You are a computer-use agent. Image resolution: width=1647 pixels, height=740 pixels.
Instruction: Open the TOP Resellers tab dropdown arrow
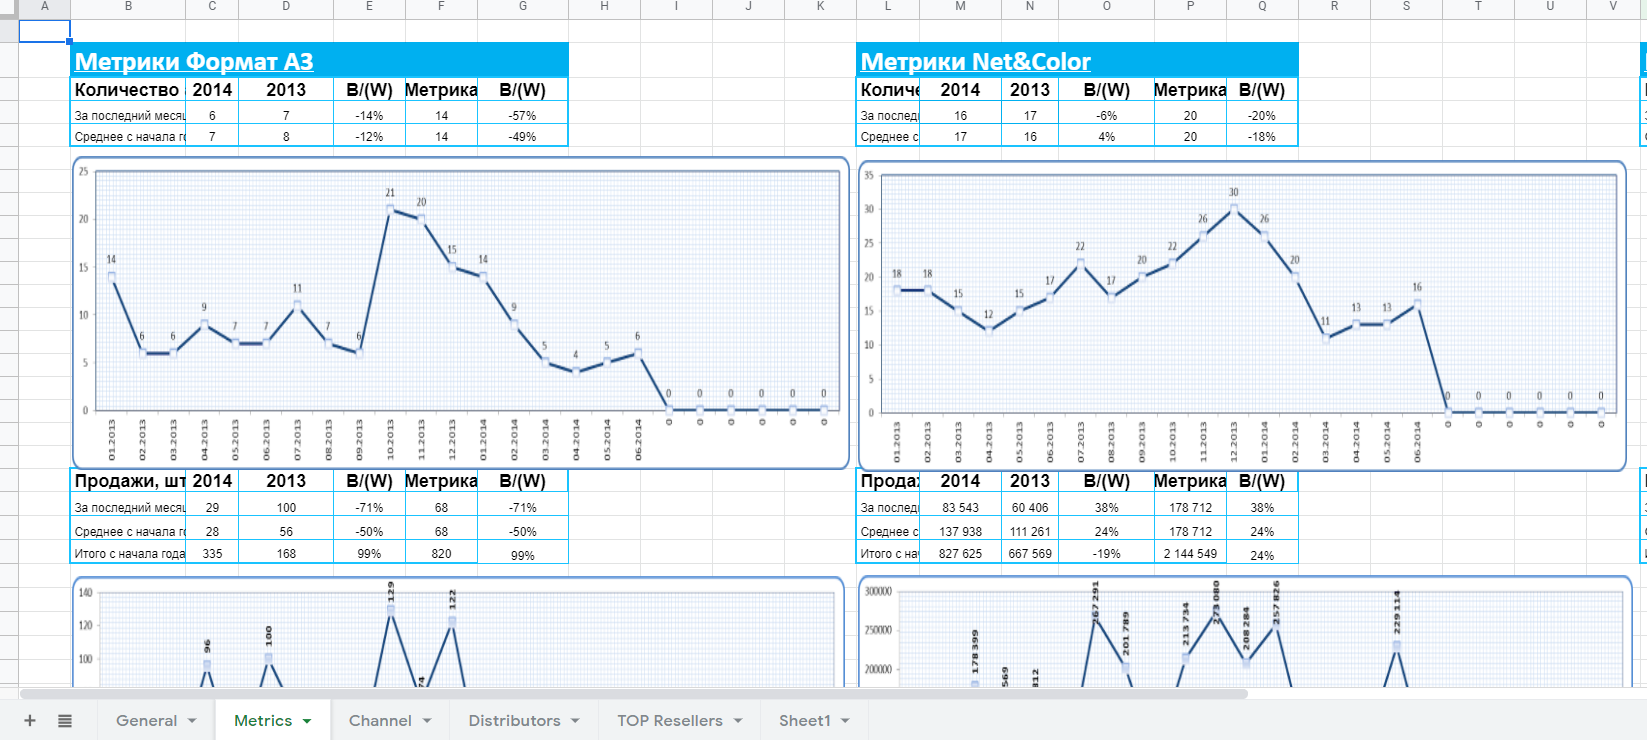[x=738, y=721]
